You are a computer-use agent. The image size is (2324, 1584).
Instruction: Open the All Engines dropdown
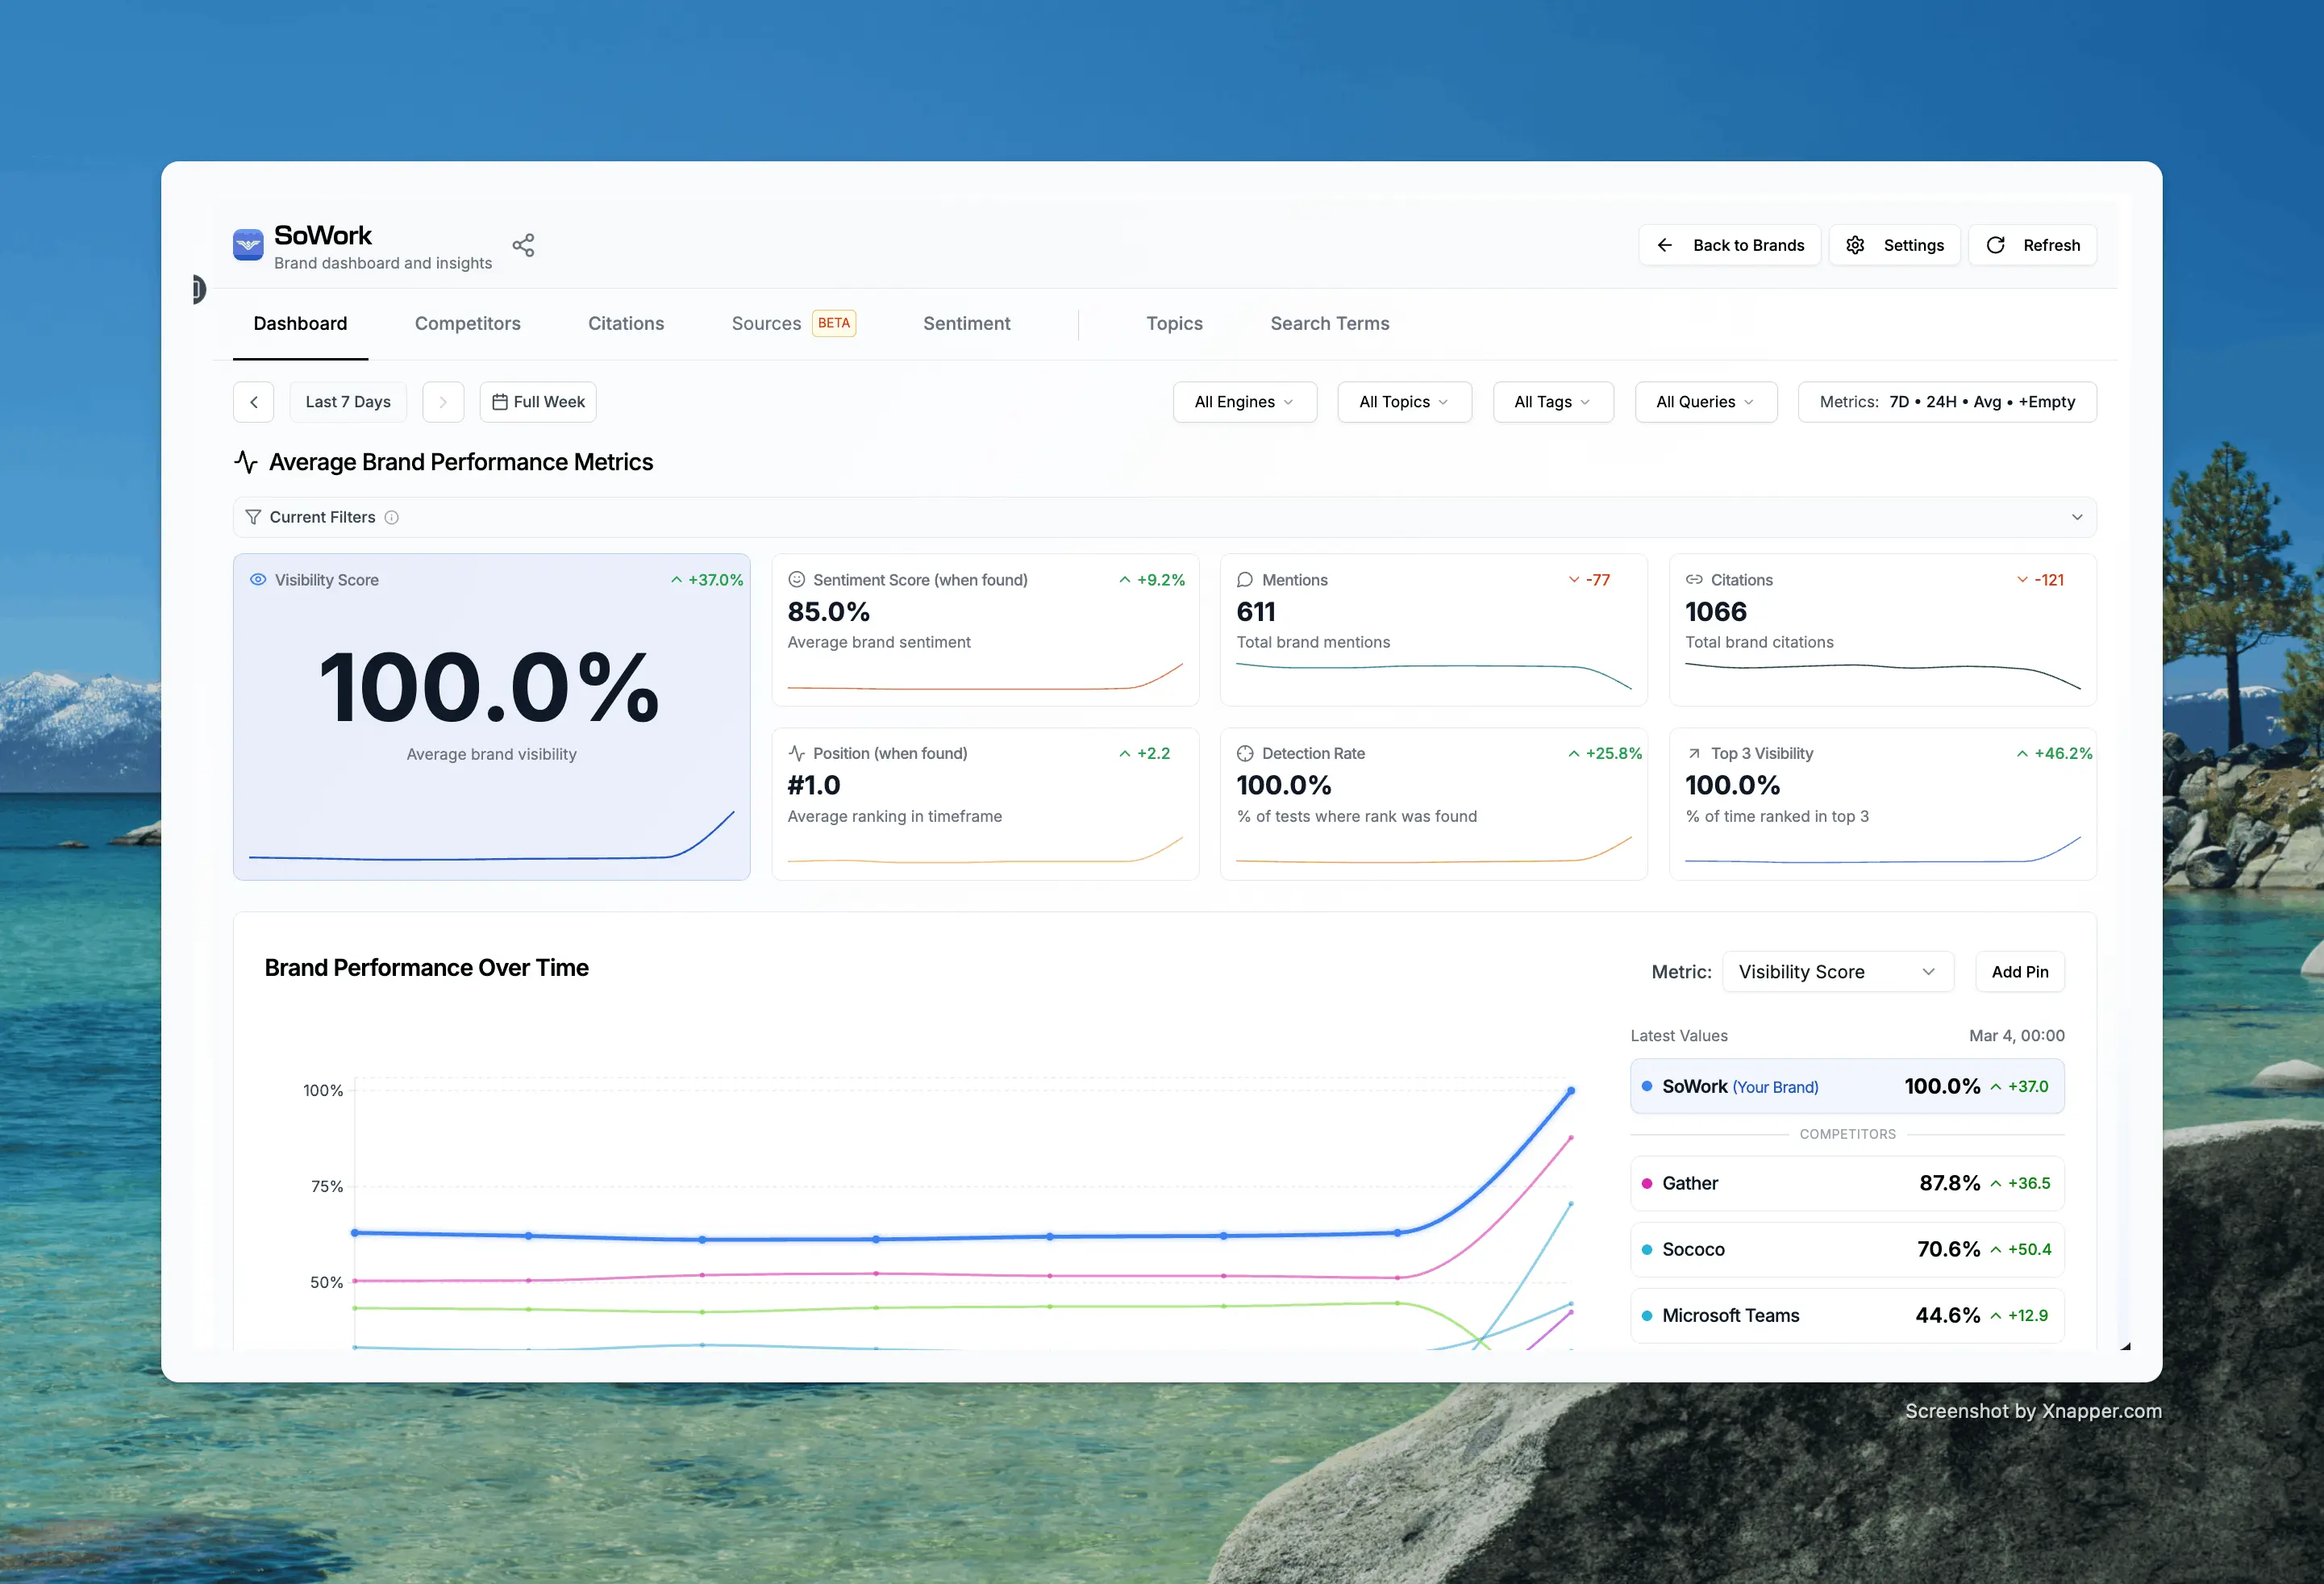pos(1245,402)
